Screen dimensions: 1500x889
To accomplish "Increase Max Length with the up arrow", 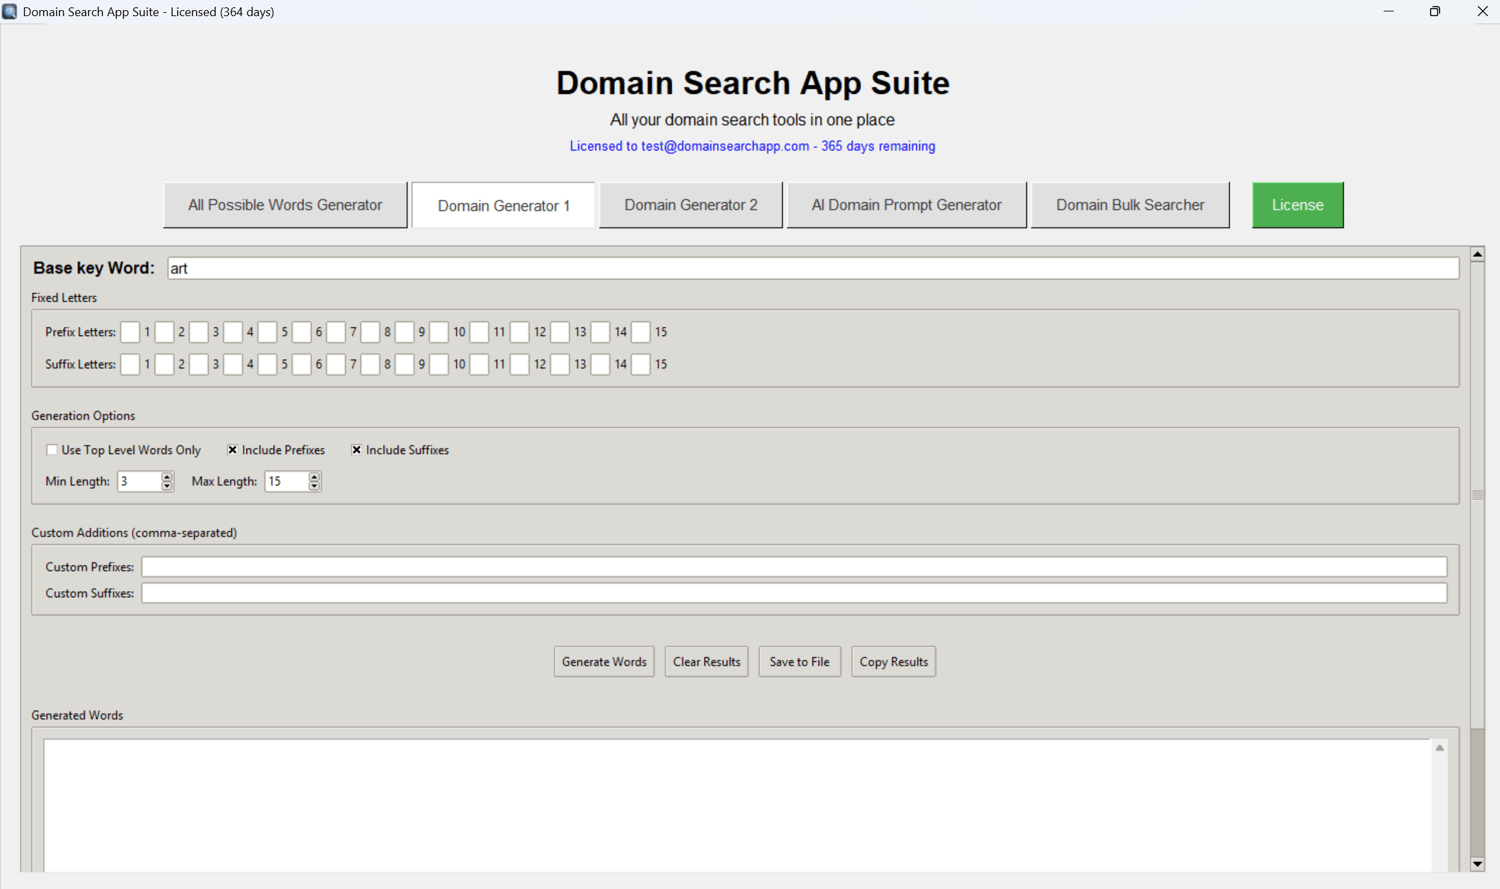I will [314, 477].
